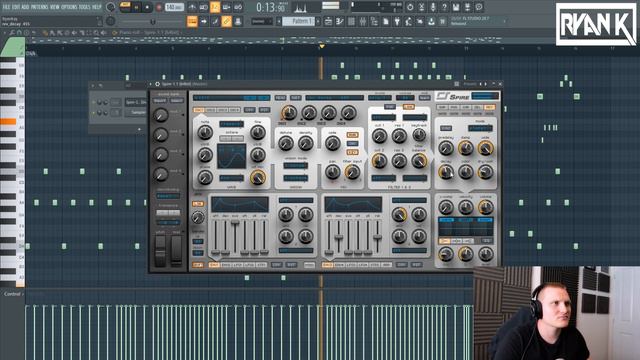The height and width of the screenshot is (360, 640).
Task: Turn the filter cut 1 knob
Action: (x=379, y=136)
